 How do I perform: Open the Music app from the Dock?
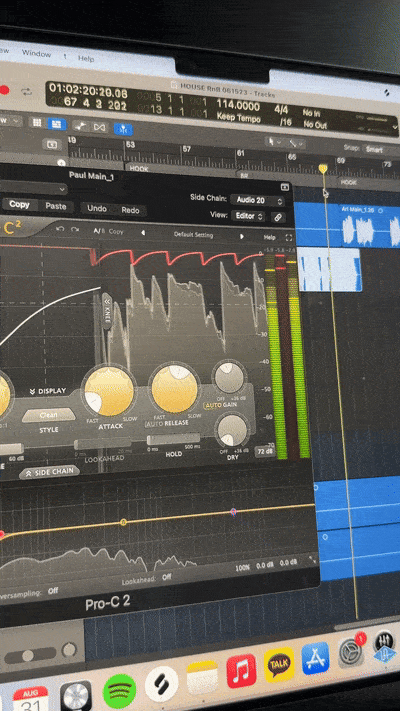[241, 670]
